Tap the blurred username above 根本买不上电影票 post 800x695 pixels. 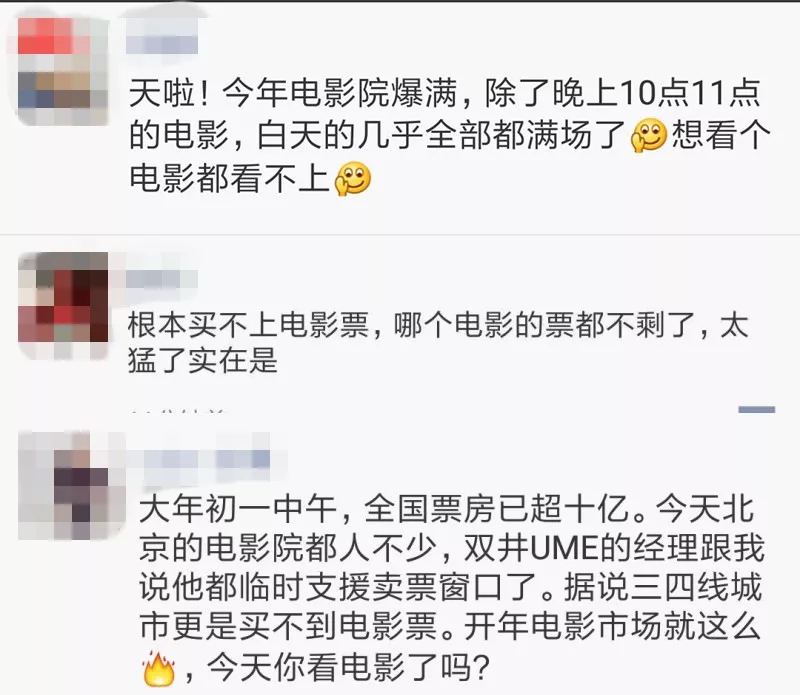coord(161,280)
